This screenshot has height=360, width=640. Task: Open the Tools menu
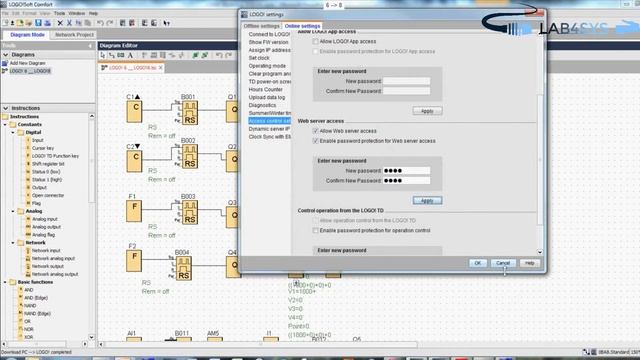click(x=60, y=13)
